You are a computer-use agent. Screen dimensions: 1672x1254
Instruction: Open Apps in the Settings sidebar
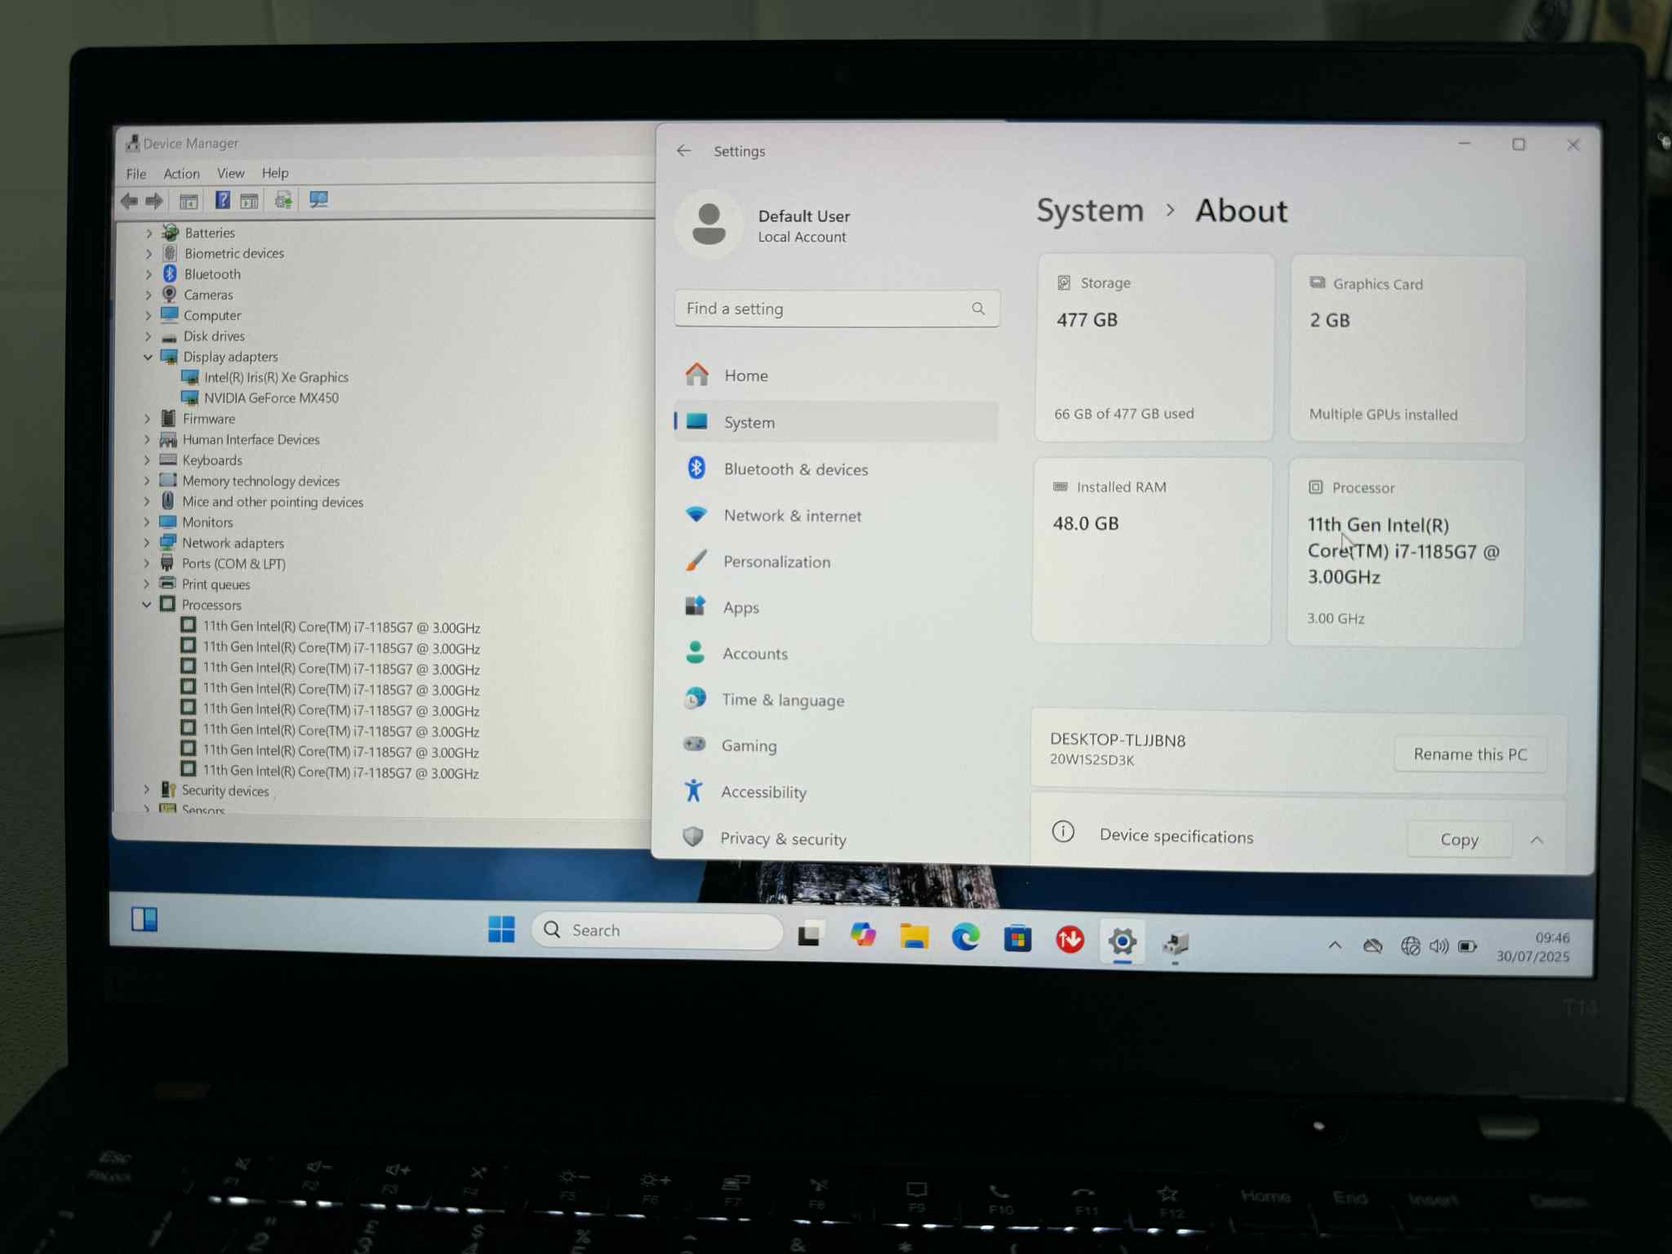pos(836,607)
